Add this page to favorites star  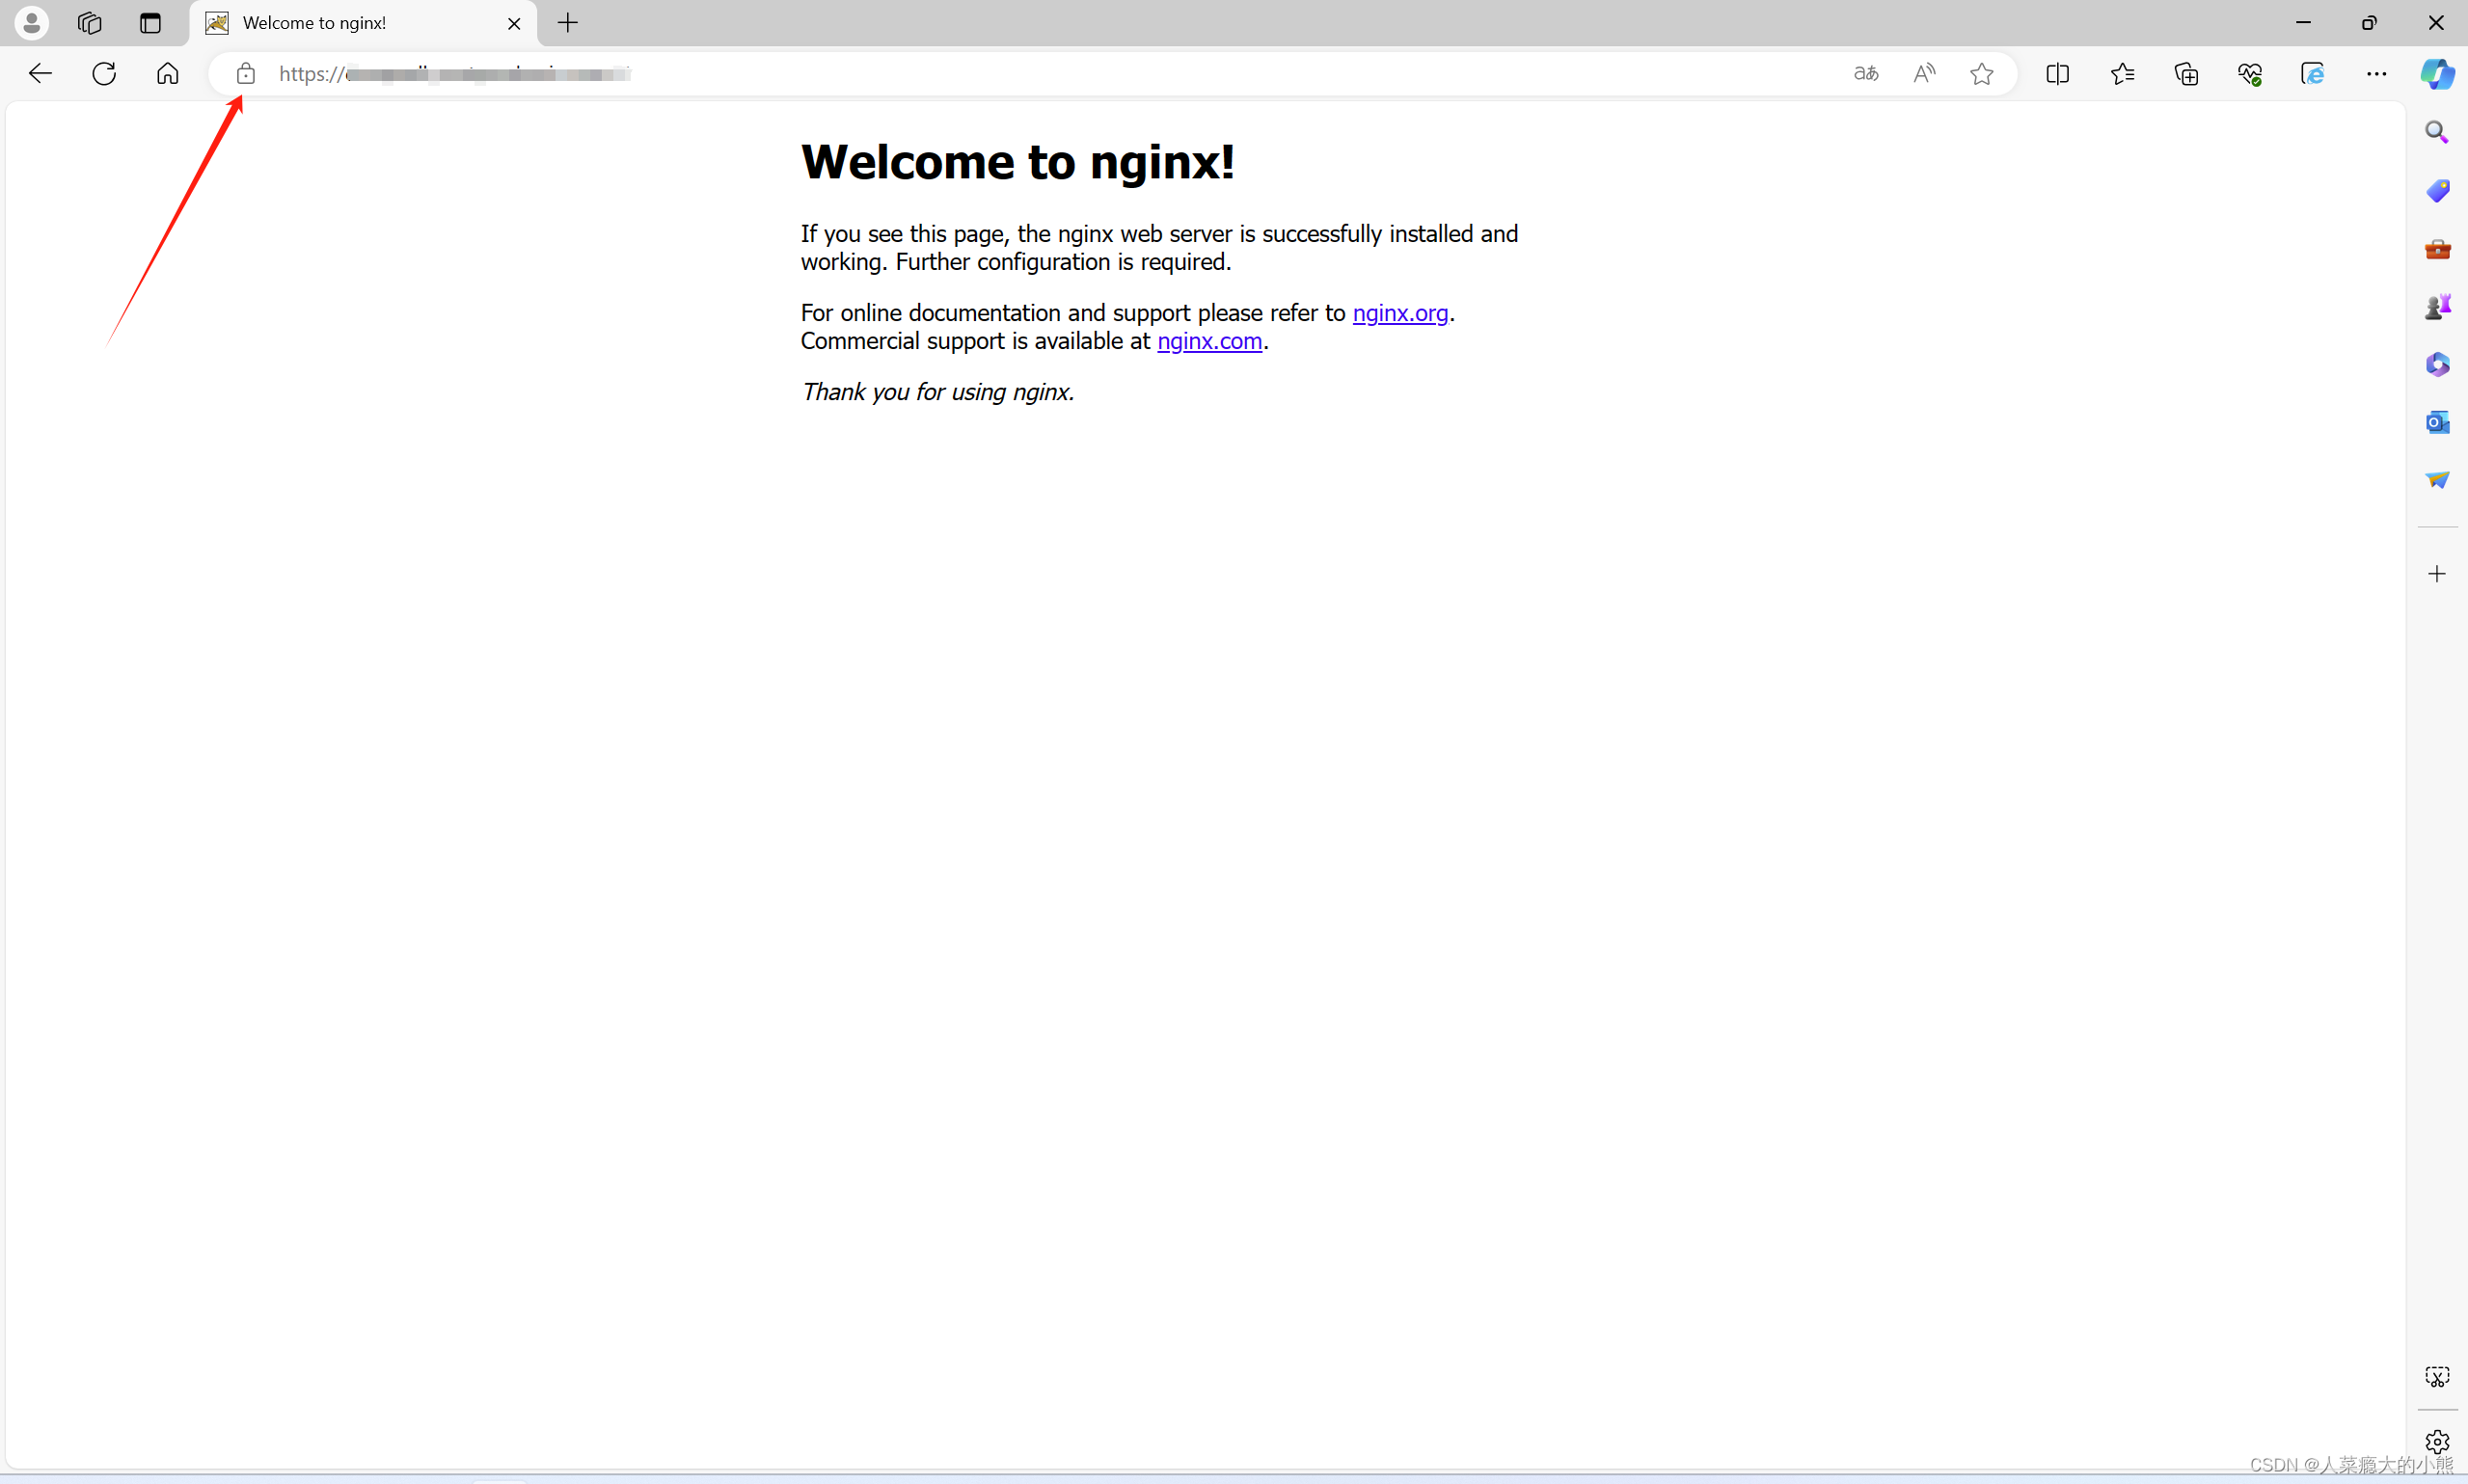[1982, 73]
